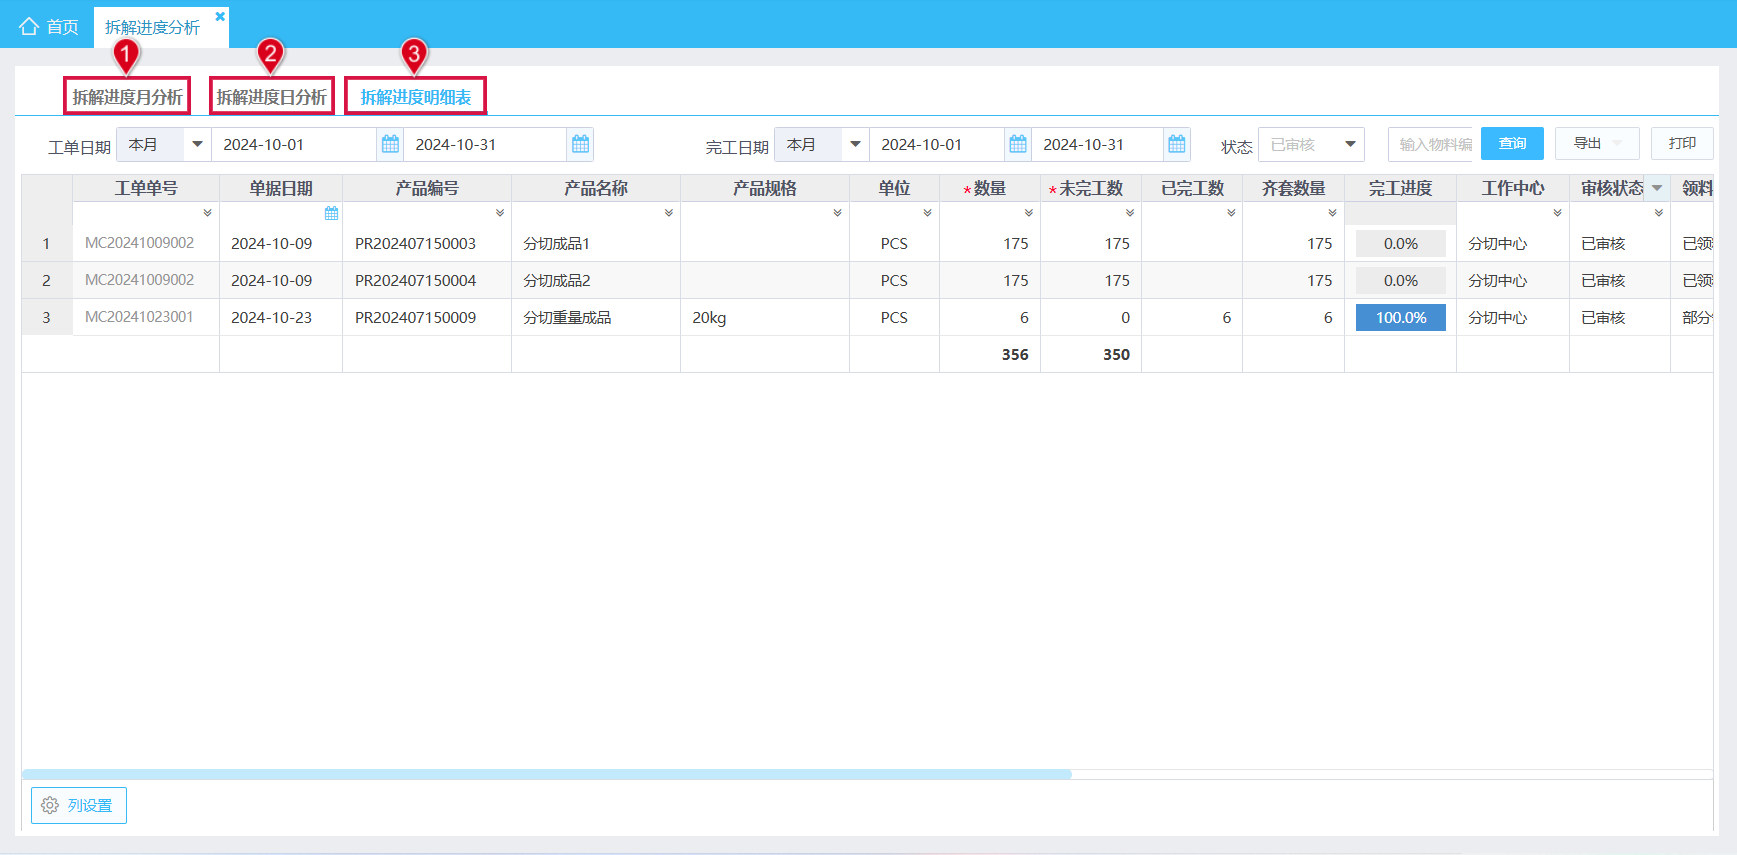Open calendar for 工单日期 start date
The height and width of the screenshot is (855, 1737).
tap(390, 144)
